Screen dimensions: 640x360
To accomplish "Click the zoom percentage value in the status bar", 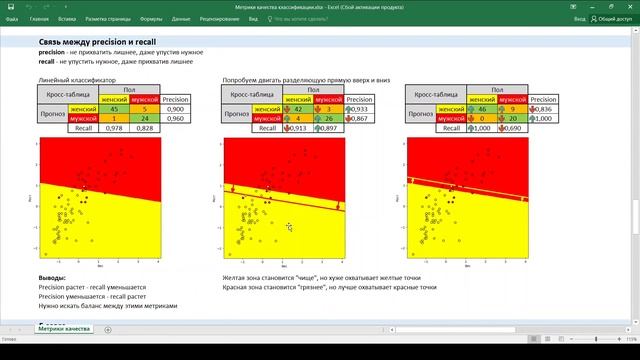I will [631, 339].
